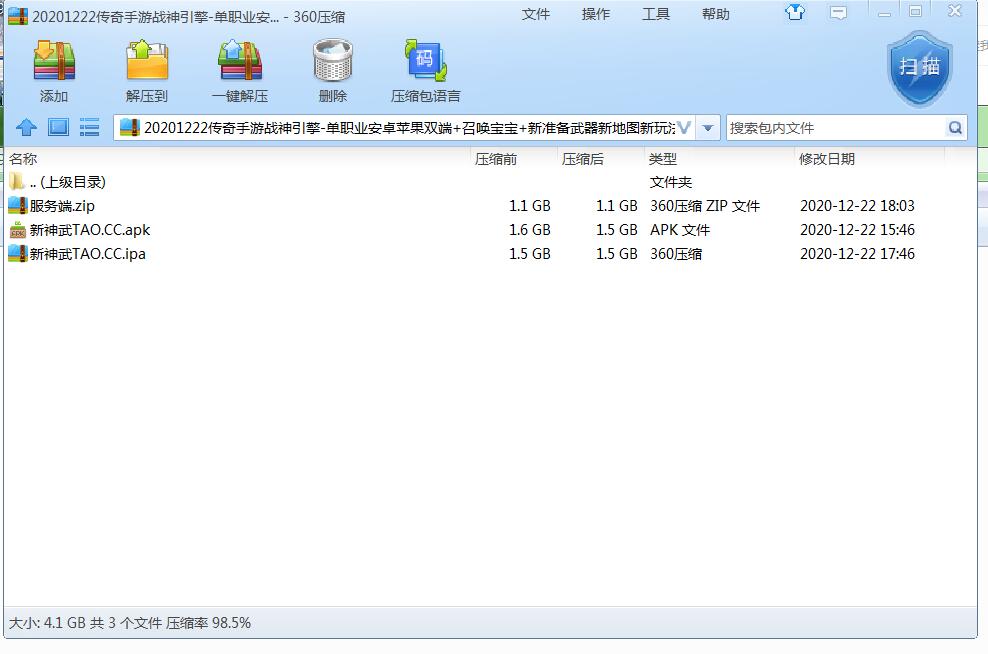Screen dimensions: 988x654
Task: Open the Tools (工具) menu
Action: tap(656, 14)
